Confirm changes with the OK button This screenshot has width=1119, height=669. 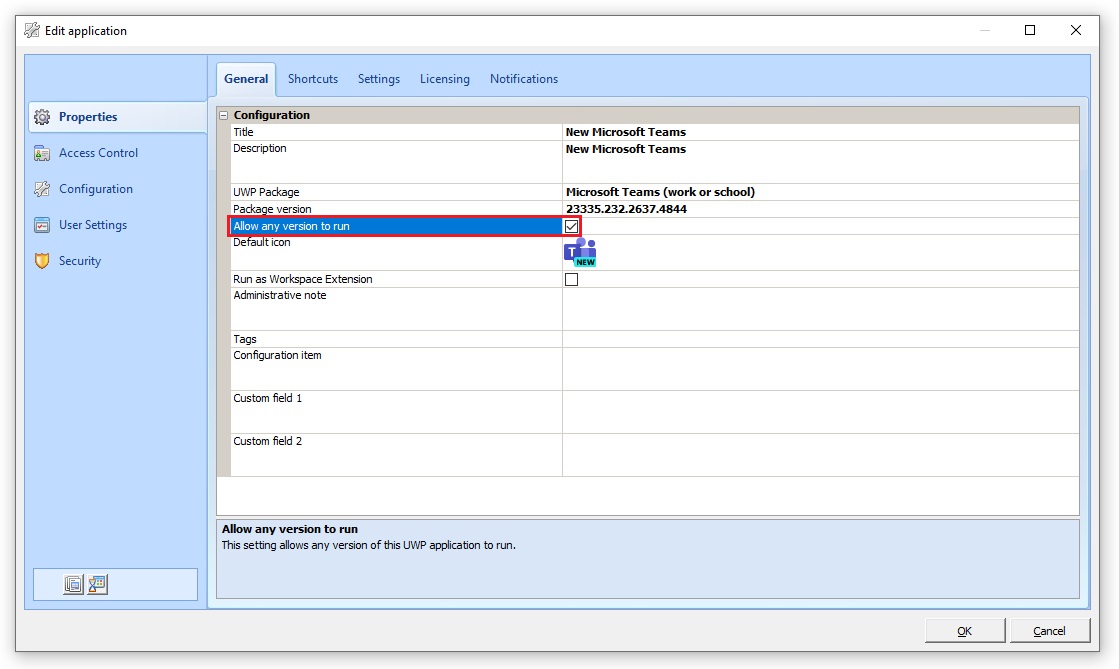963,630
